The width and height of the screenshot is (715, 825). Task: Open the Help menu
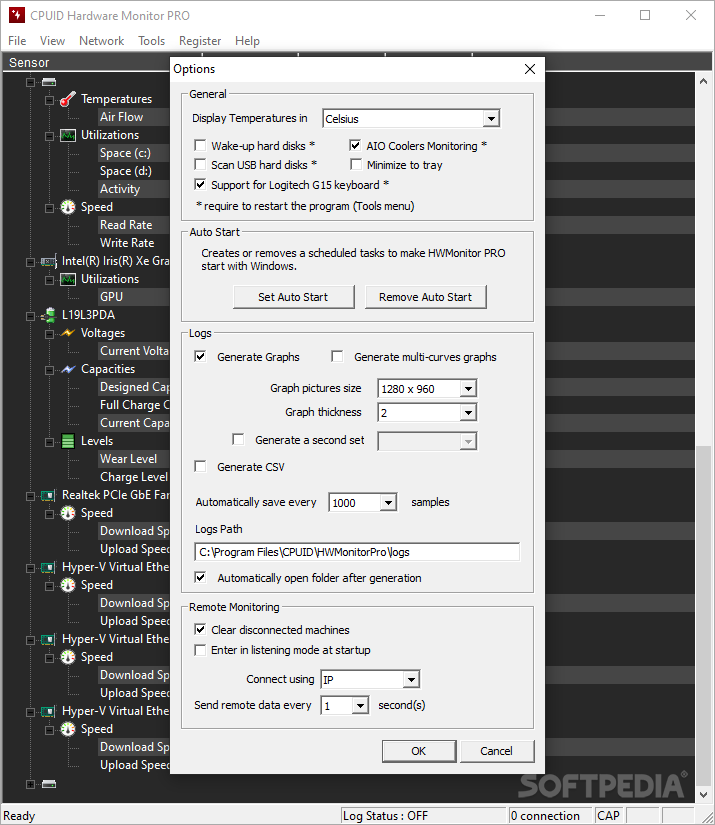(x=247, y=41)
